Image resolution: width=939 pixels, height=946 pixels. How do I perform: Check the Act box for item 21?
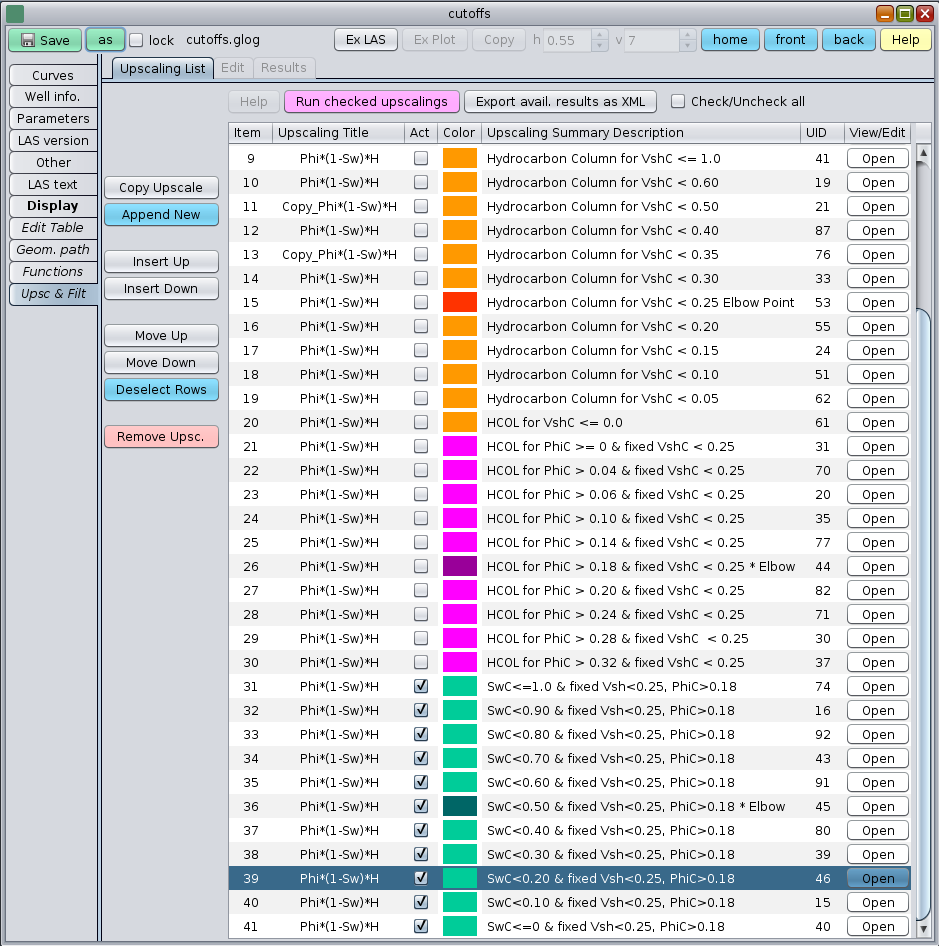421,446
